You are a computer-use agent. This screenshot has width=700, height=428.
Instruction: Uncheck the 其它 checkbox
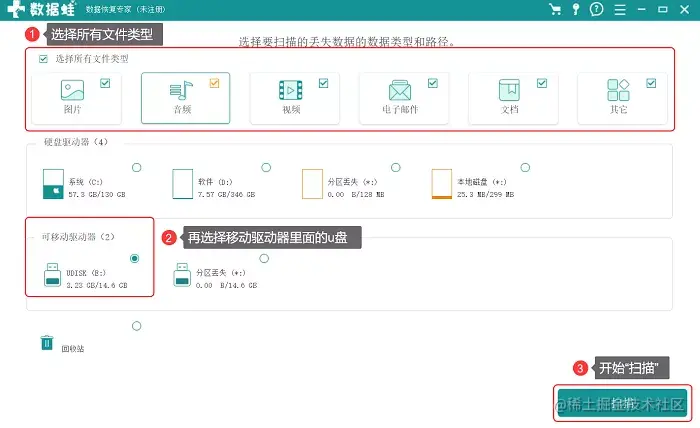click(x=651, y=83)
